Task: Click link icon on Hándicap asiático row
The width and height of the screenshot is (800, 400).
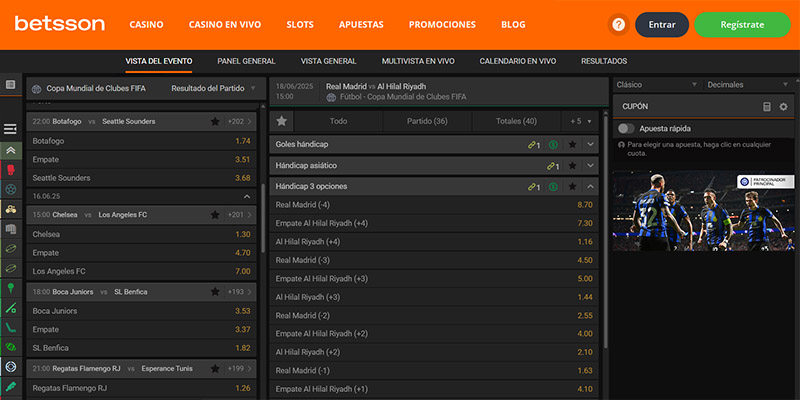Action: pos(553,166)
